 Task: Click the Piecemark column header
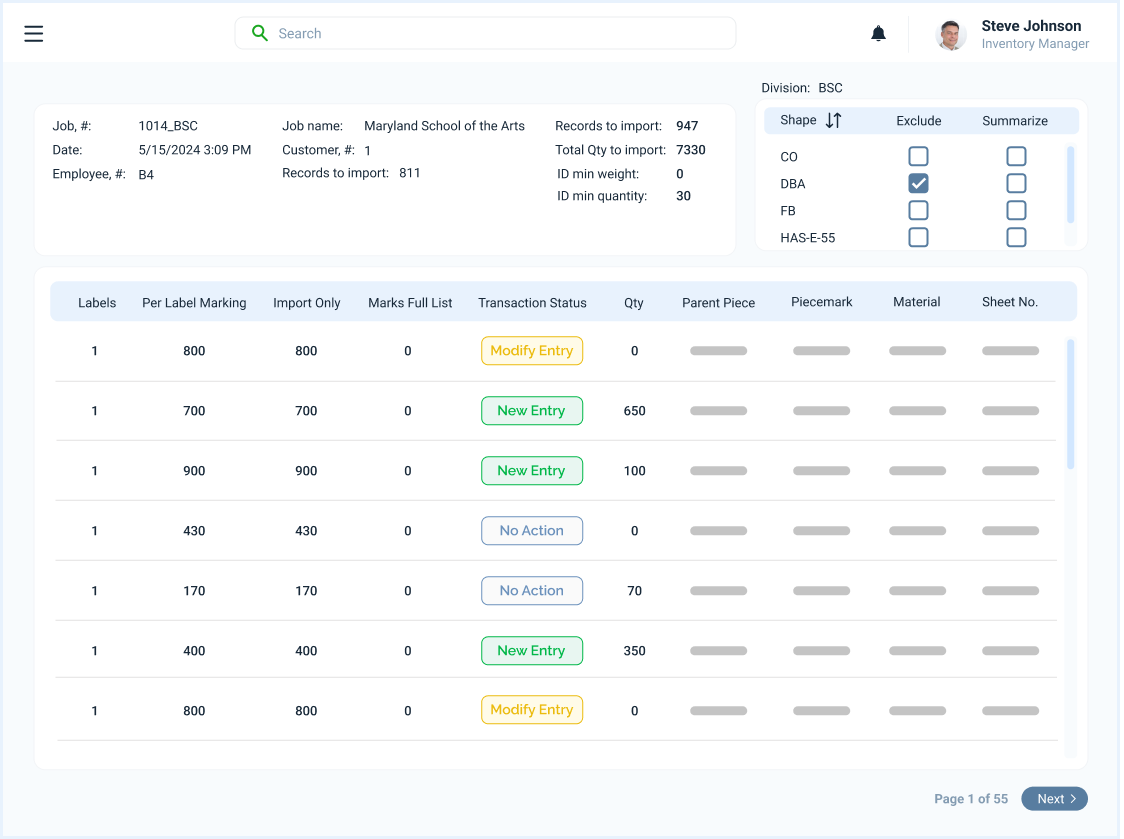tap(821, 302)
